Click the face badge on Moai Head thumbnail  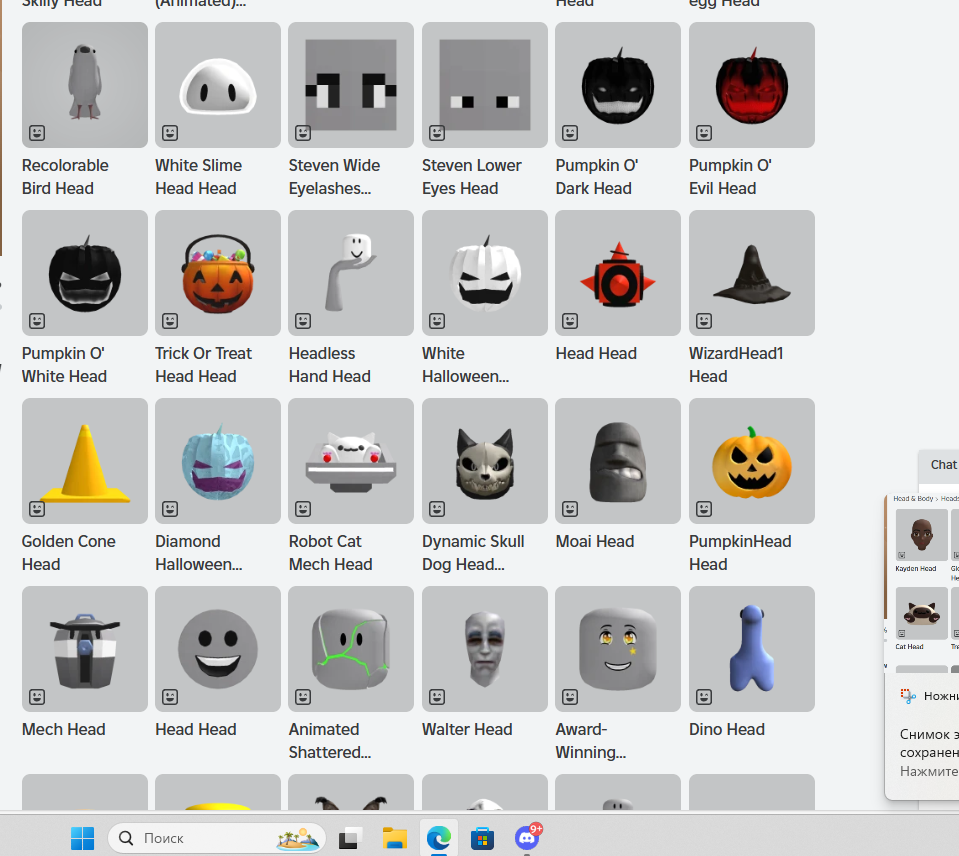coord(570,509)
